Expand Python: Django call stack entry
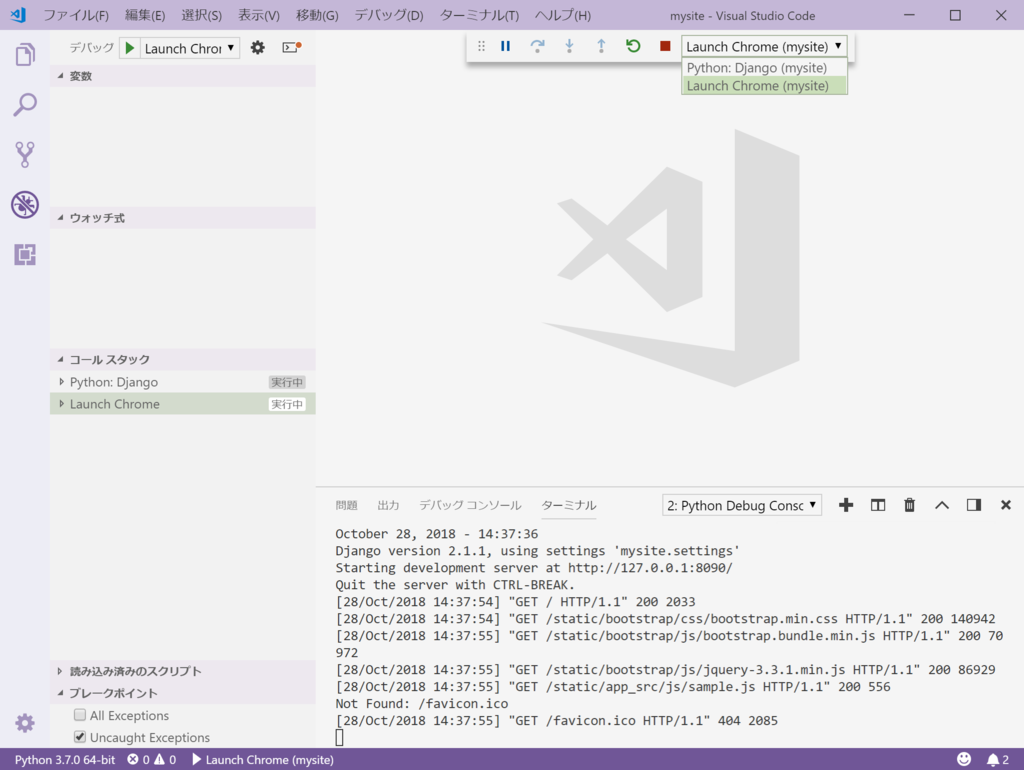Image resolution: width=1024 pixels, height=770 pixels. (61, 381)
